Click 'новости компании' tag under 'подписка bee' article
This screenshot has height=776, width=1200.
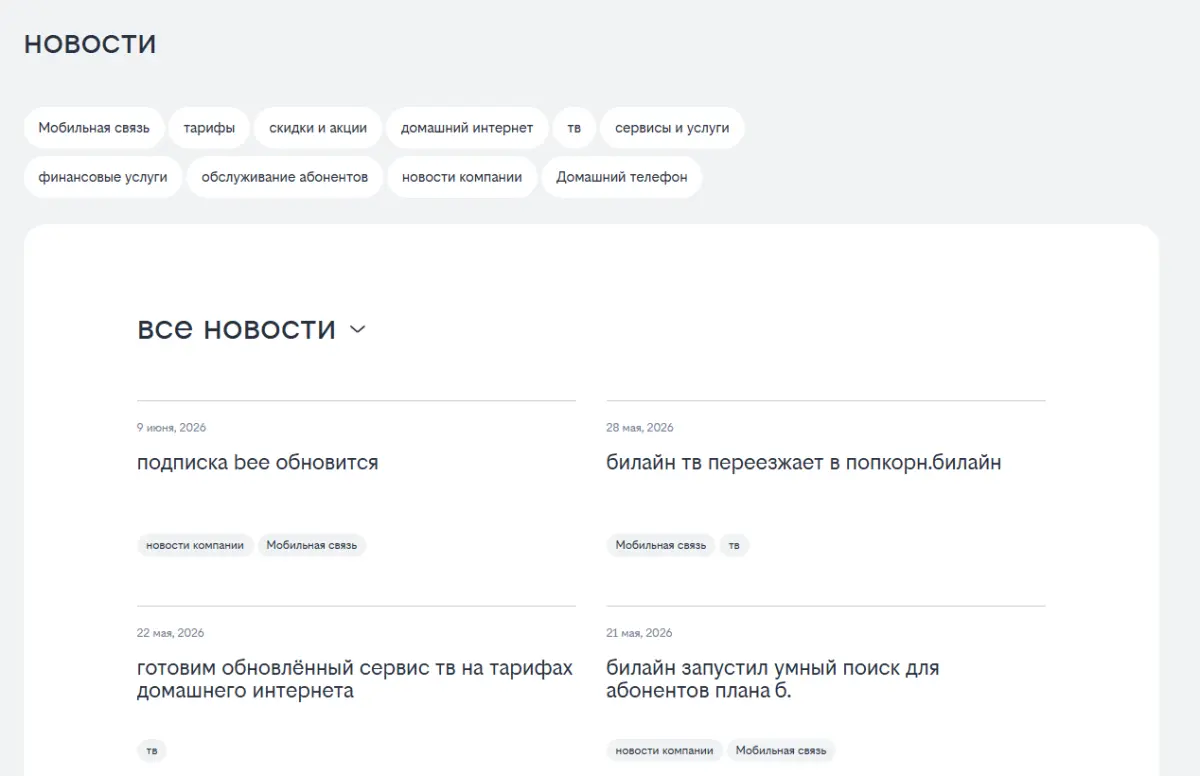pyautogui.click(x=195, y=545)
